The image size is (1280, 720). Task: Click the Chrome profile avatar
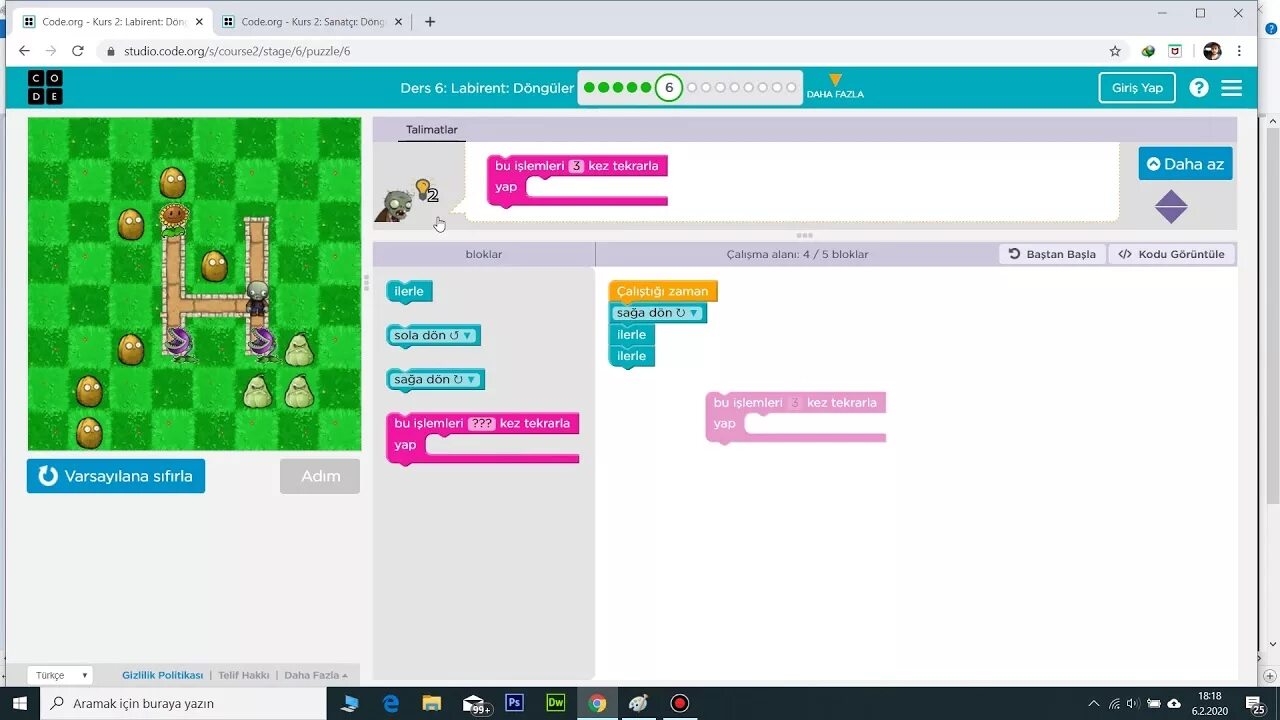coord(1212,51)
